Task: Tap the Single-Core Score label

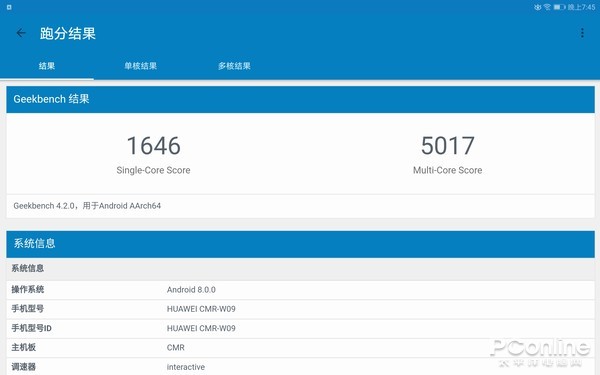Action: point(153,170)
